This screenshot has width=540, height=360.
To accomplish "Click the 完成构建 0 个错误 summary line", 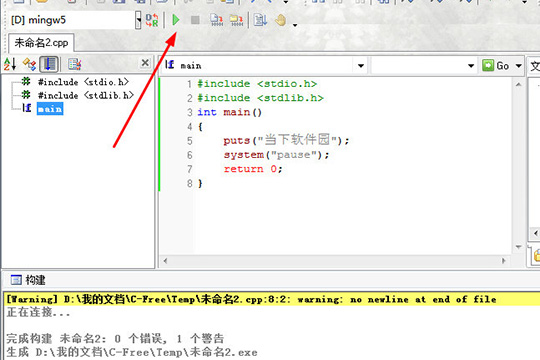I will [x=115, y=339].
